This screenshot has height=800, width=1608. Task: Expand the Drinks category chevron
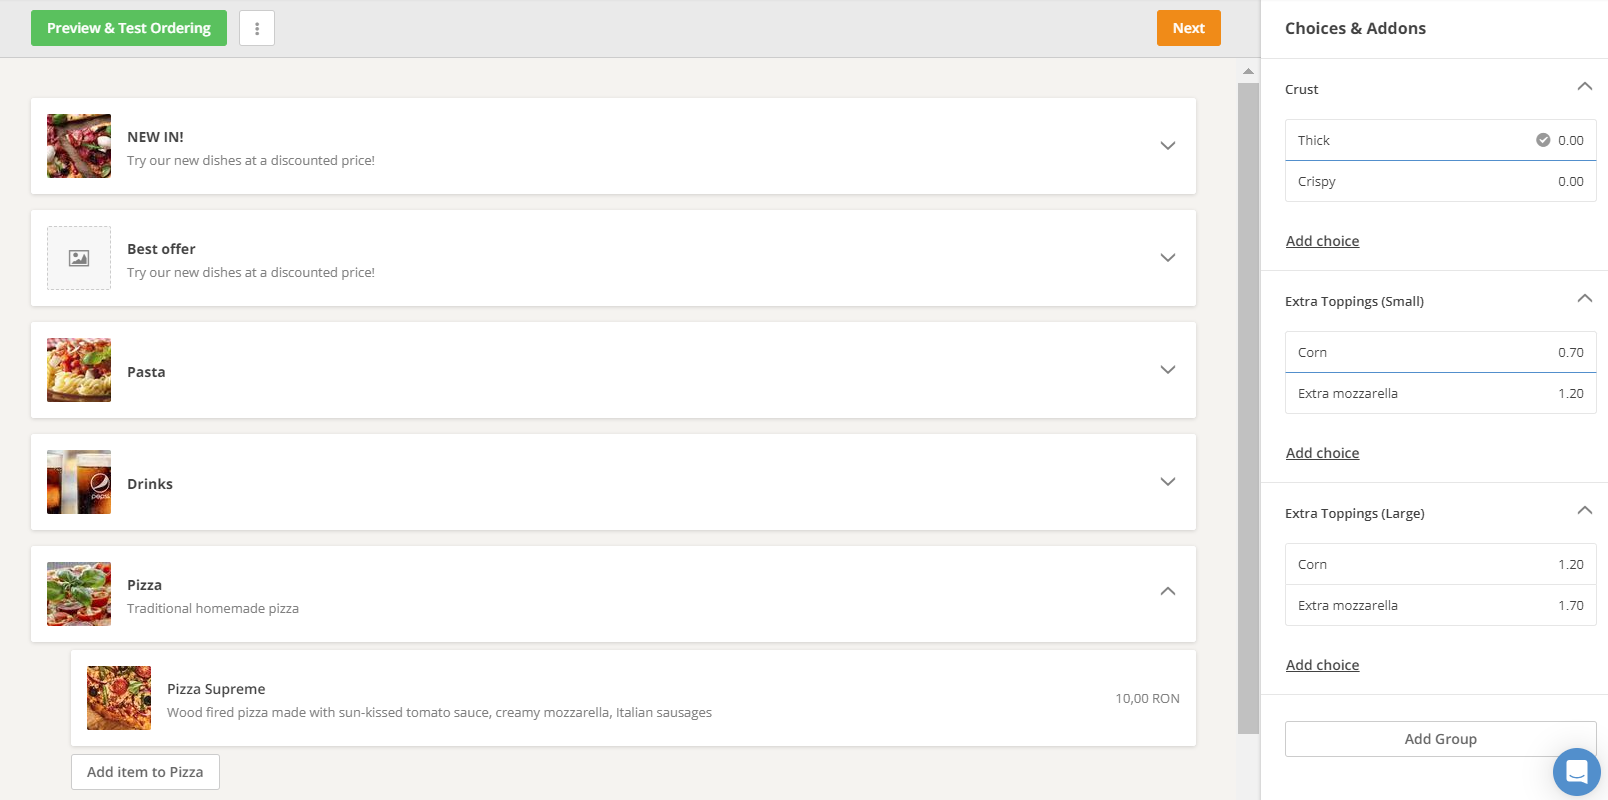pos(1167,482)
